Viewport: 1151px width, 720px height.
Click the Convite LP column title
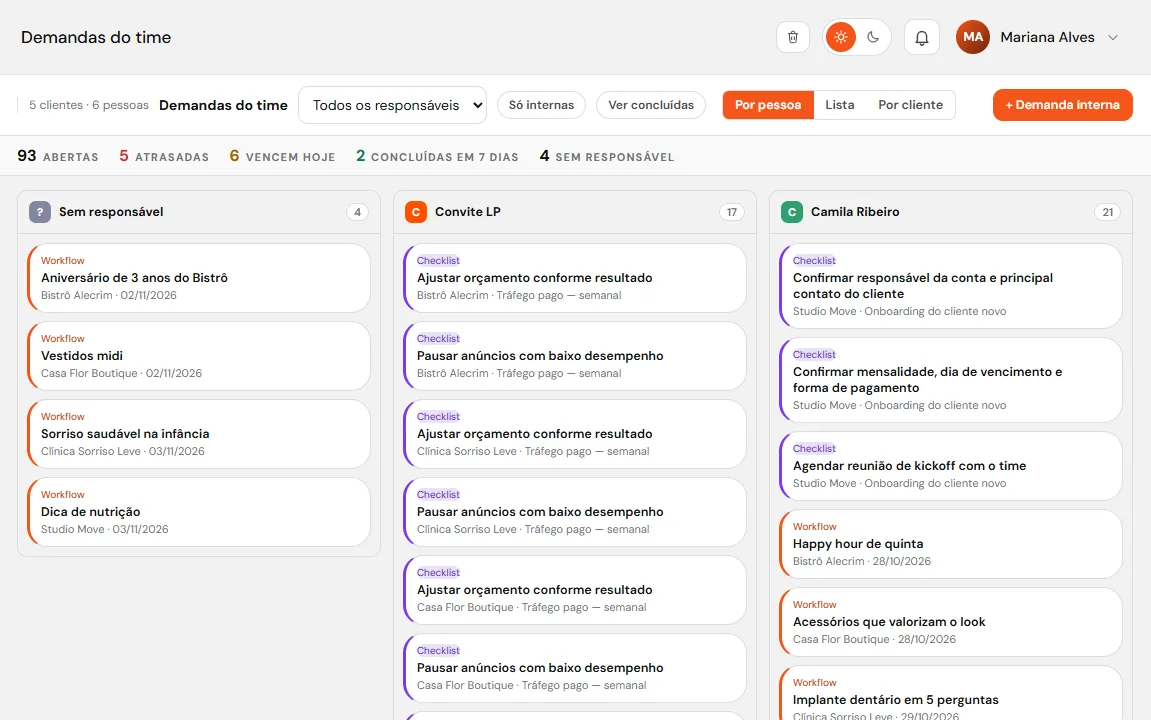(468, 212)
